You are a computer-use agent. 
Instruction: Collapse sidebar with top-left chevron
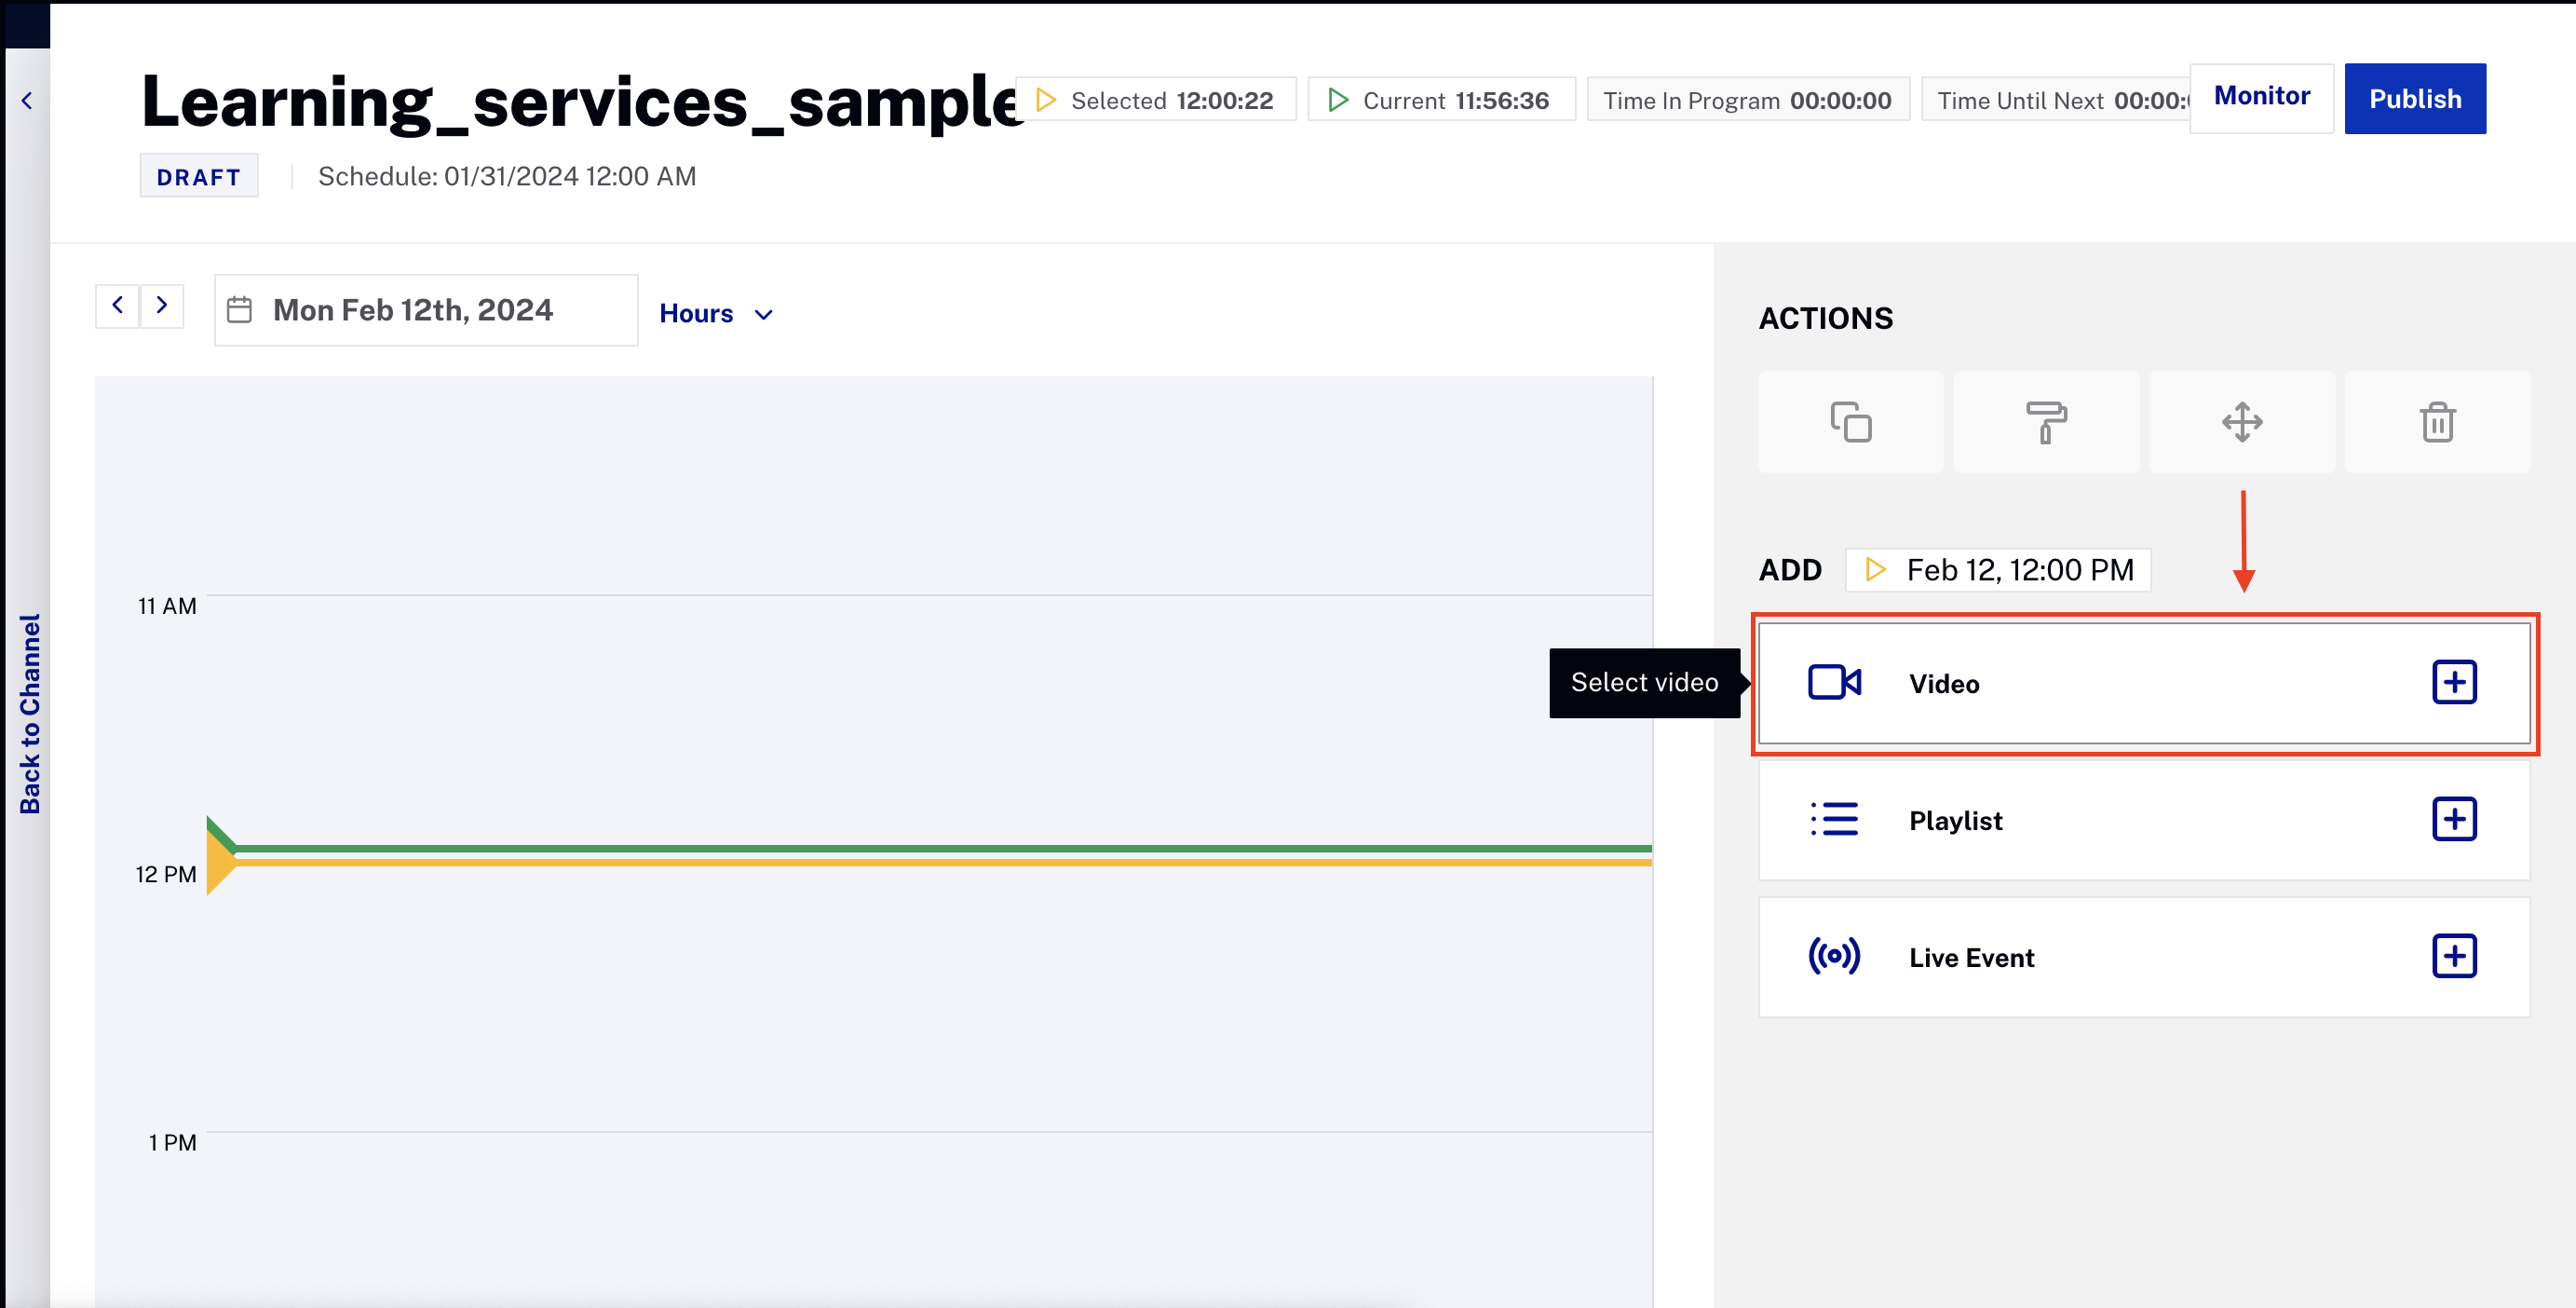(x=27, y=100)
